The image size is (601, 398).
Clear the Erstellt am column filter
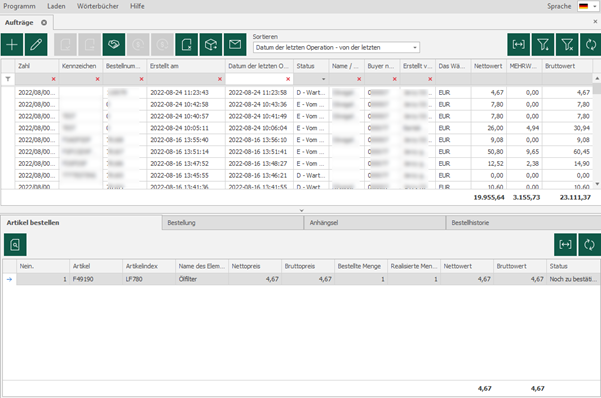point(220,79)
